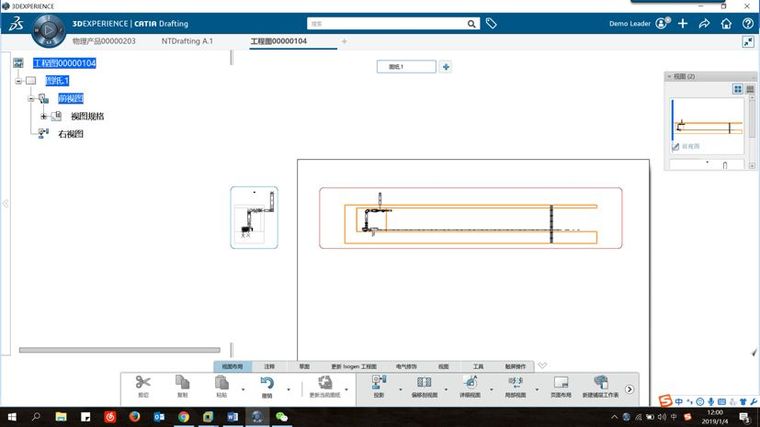760x427 pixels.
Task: Switch to NTDrafting A.1 tab
Action: 187,41
